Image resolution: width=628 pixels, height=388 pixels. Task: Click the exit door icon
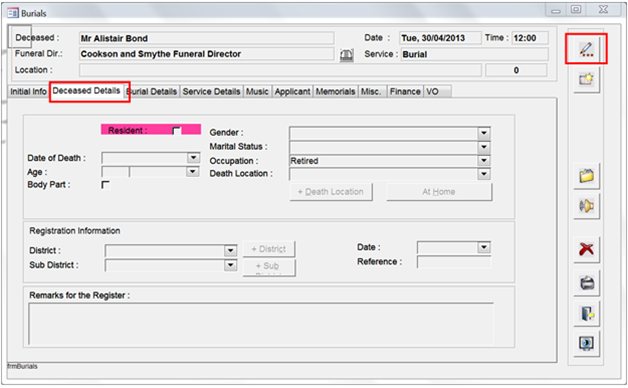(x=586, y=314)
